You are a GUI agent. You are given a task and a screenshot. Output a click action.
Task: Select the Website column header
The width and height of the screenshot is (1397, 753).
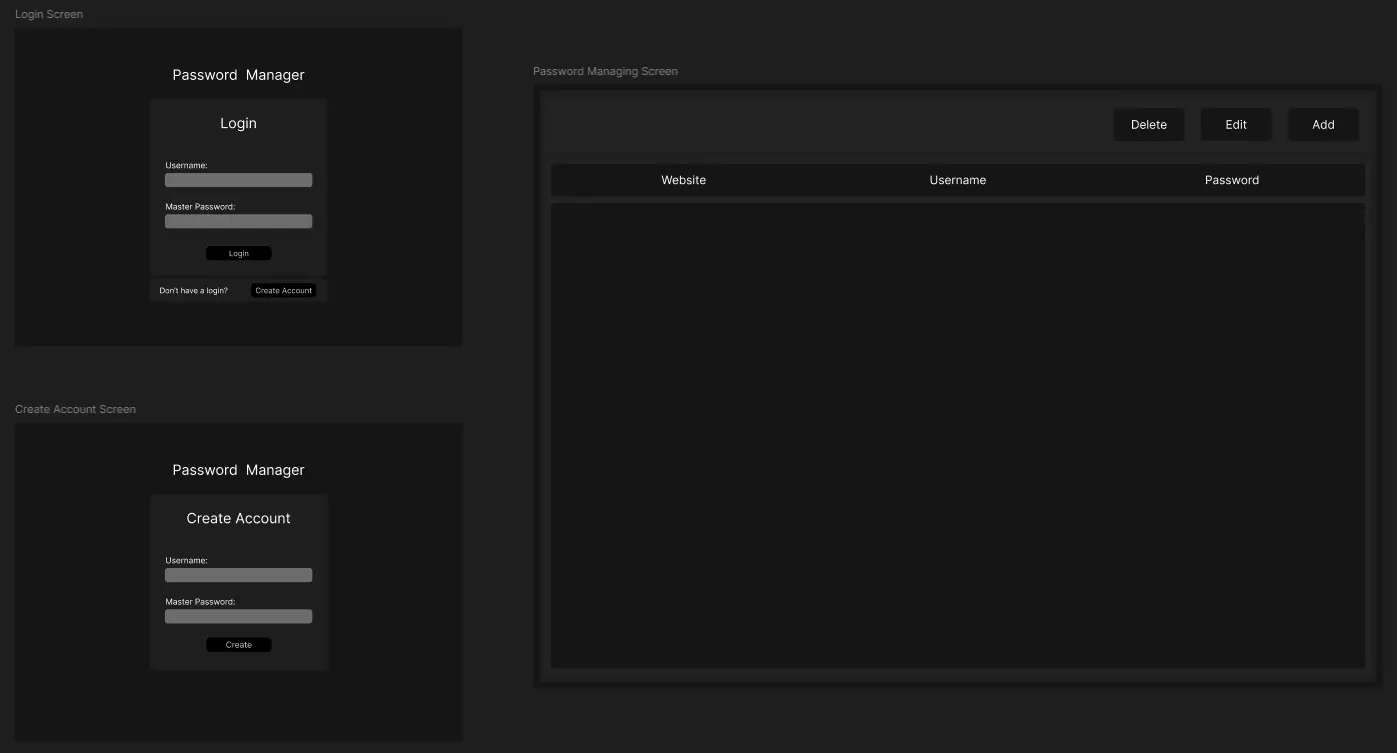(683, 180)
